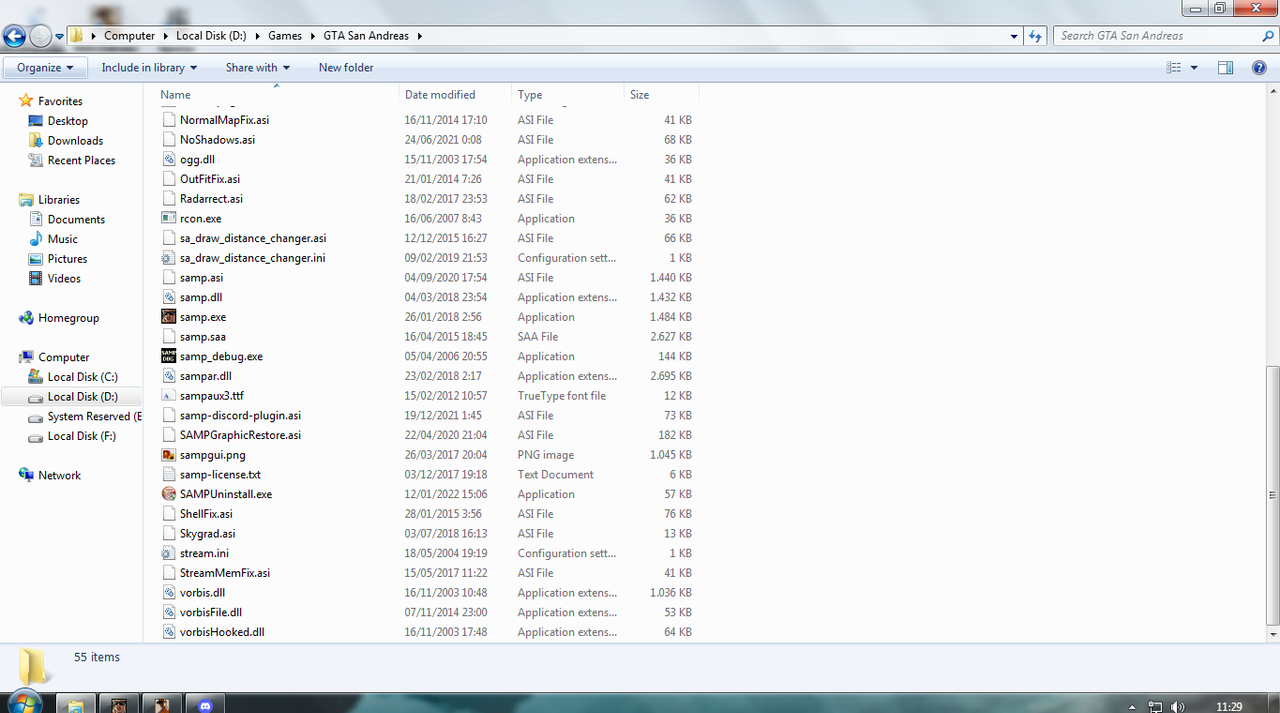Select samp.exe file icon
1280x713 pixels.
pyautogui.click(x=169, y=317)
